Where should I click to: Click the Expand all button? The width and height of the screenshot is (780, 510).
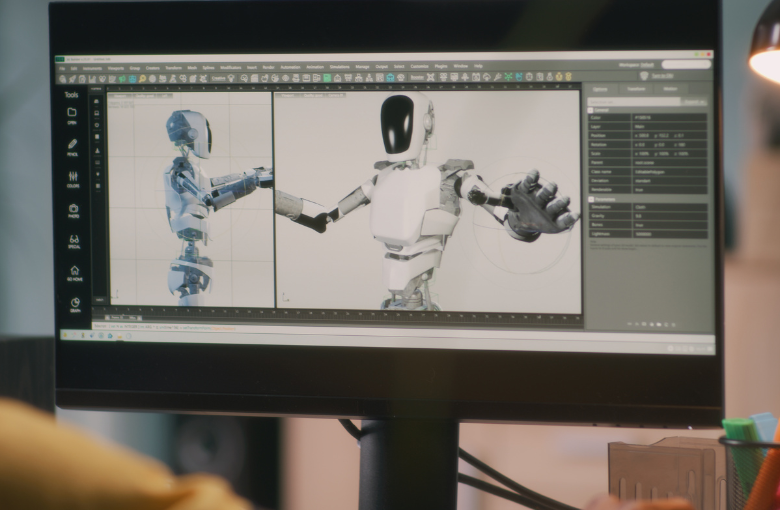693,101
